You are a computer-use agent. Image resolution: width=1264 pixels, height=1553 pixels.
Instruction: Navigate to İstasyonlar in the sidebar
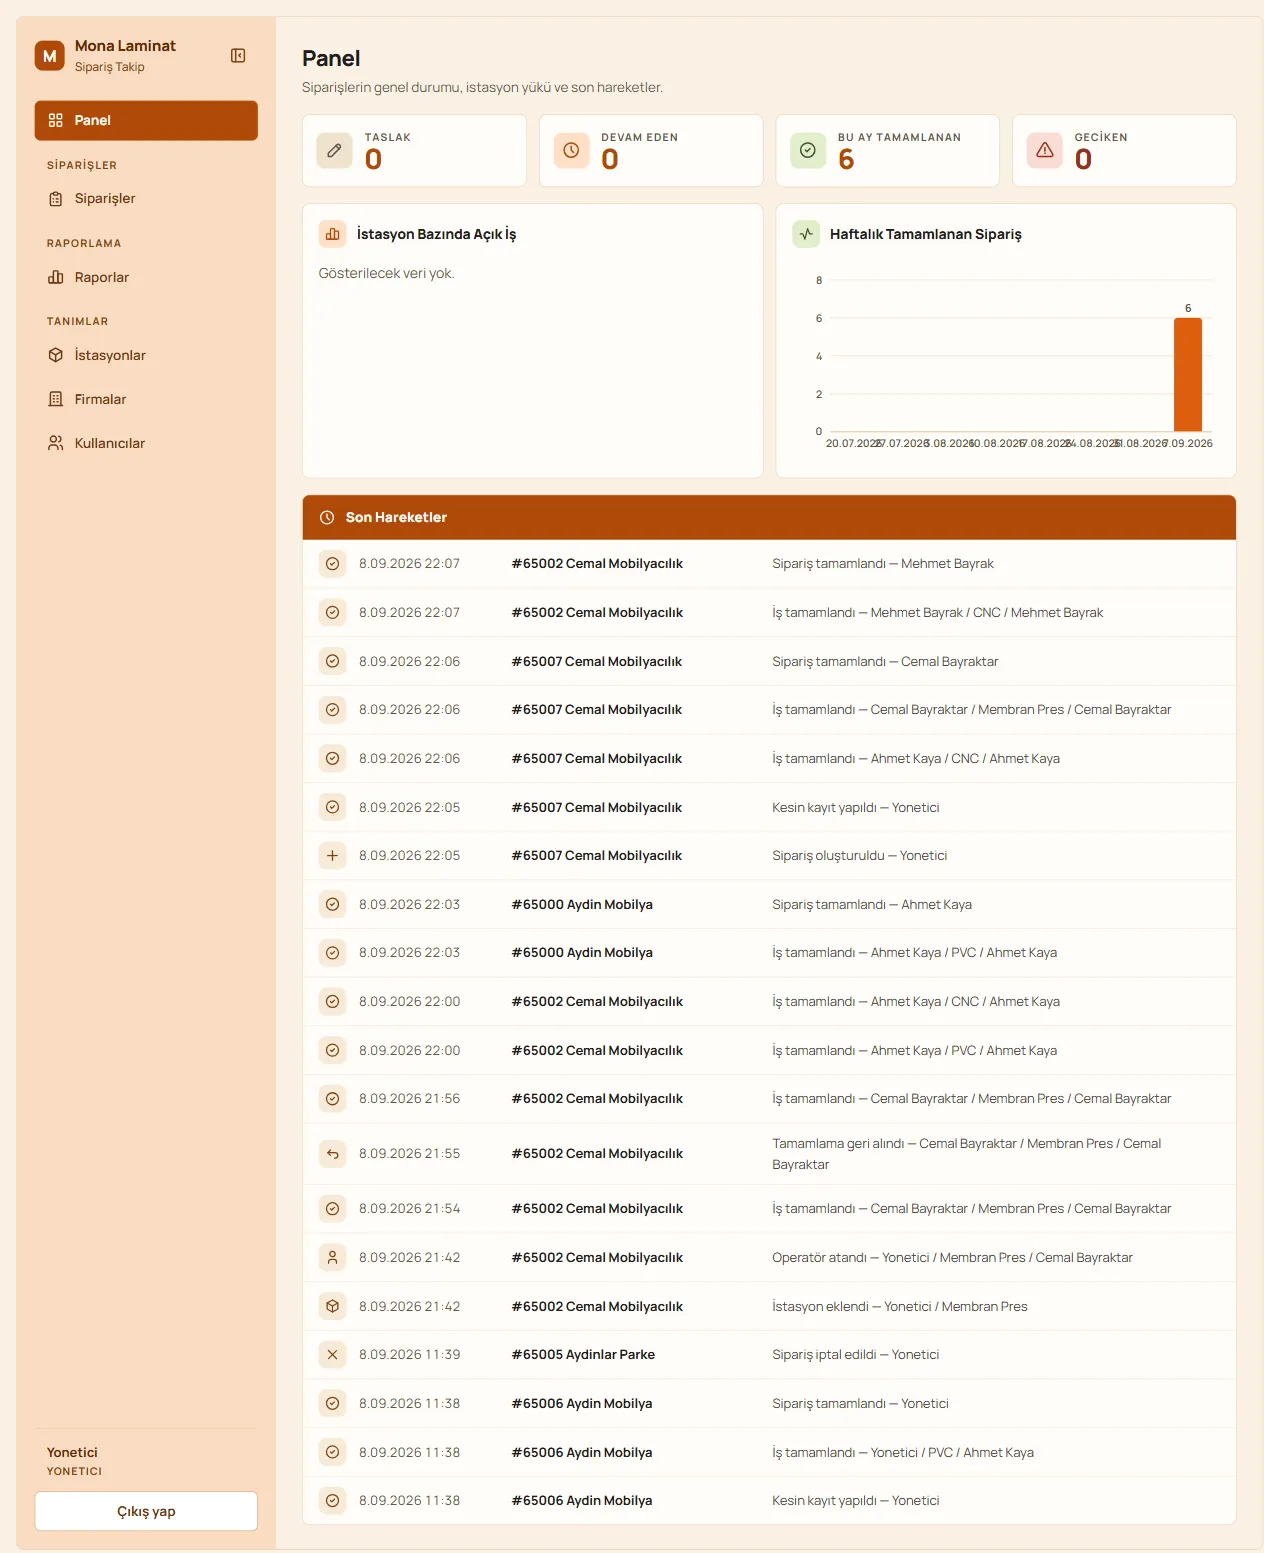coord(146,355)
